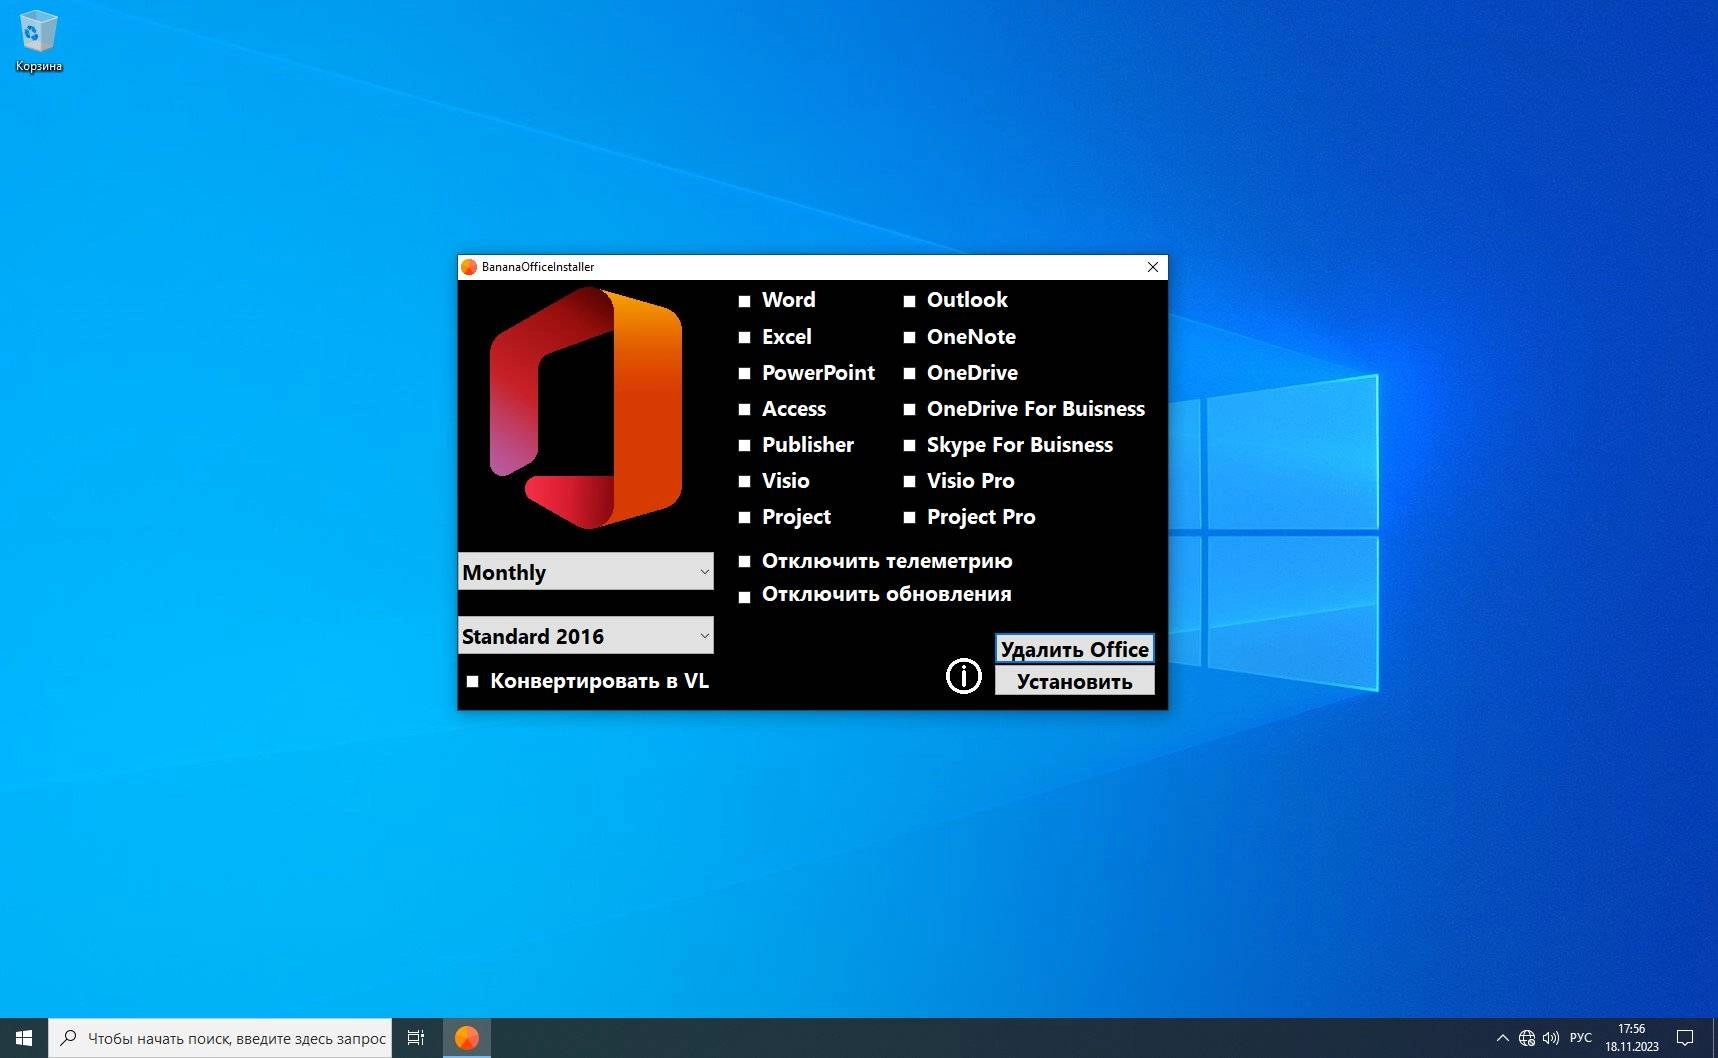Open the Standard 2016 edition dropdown
The image size is (1718, 1058).
tap(586, 636)
